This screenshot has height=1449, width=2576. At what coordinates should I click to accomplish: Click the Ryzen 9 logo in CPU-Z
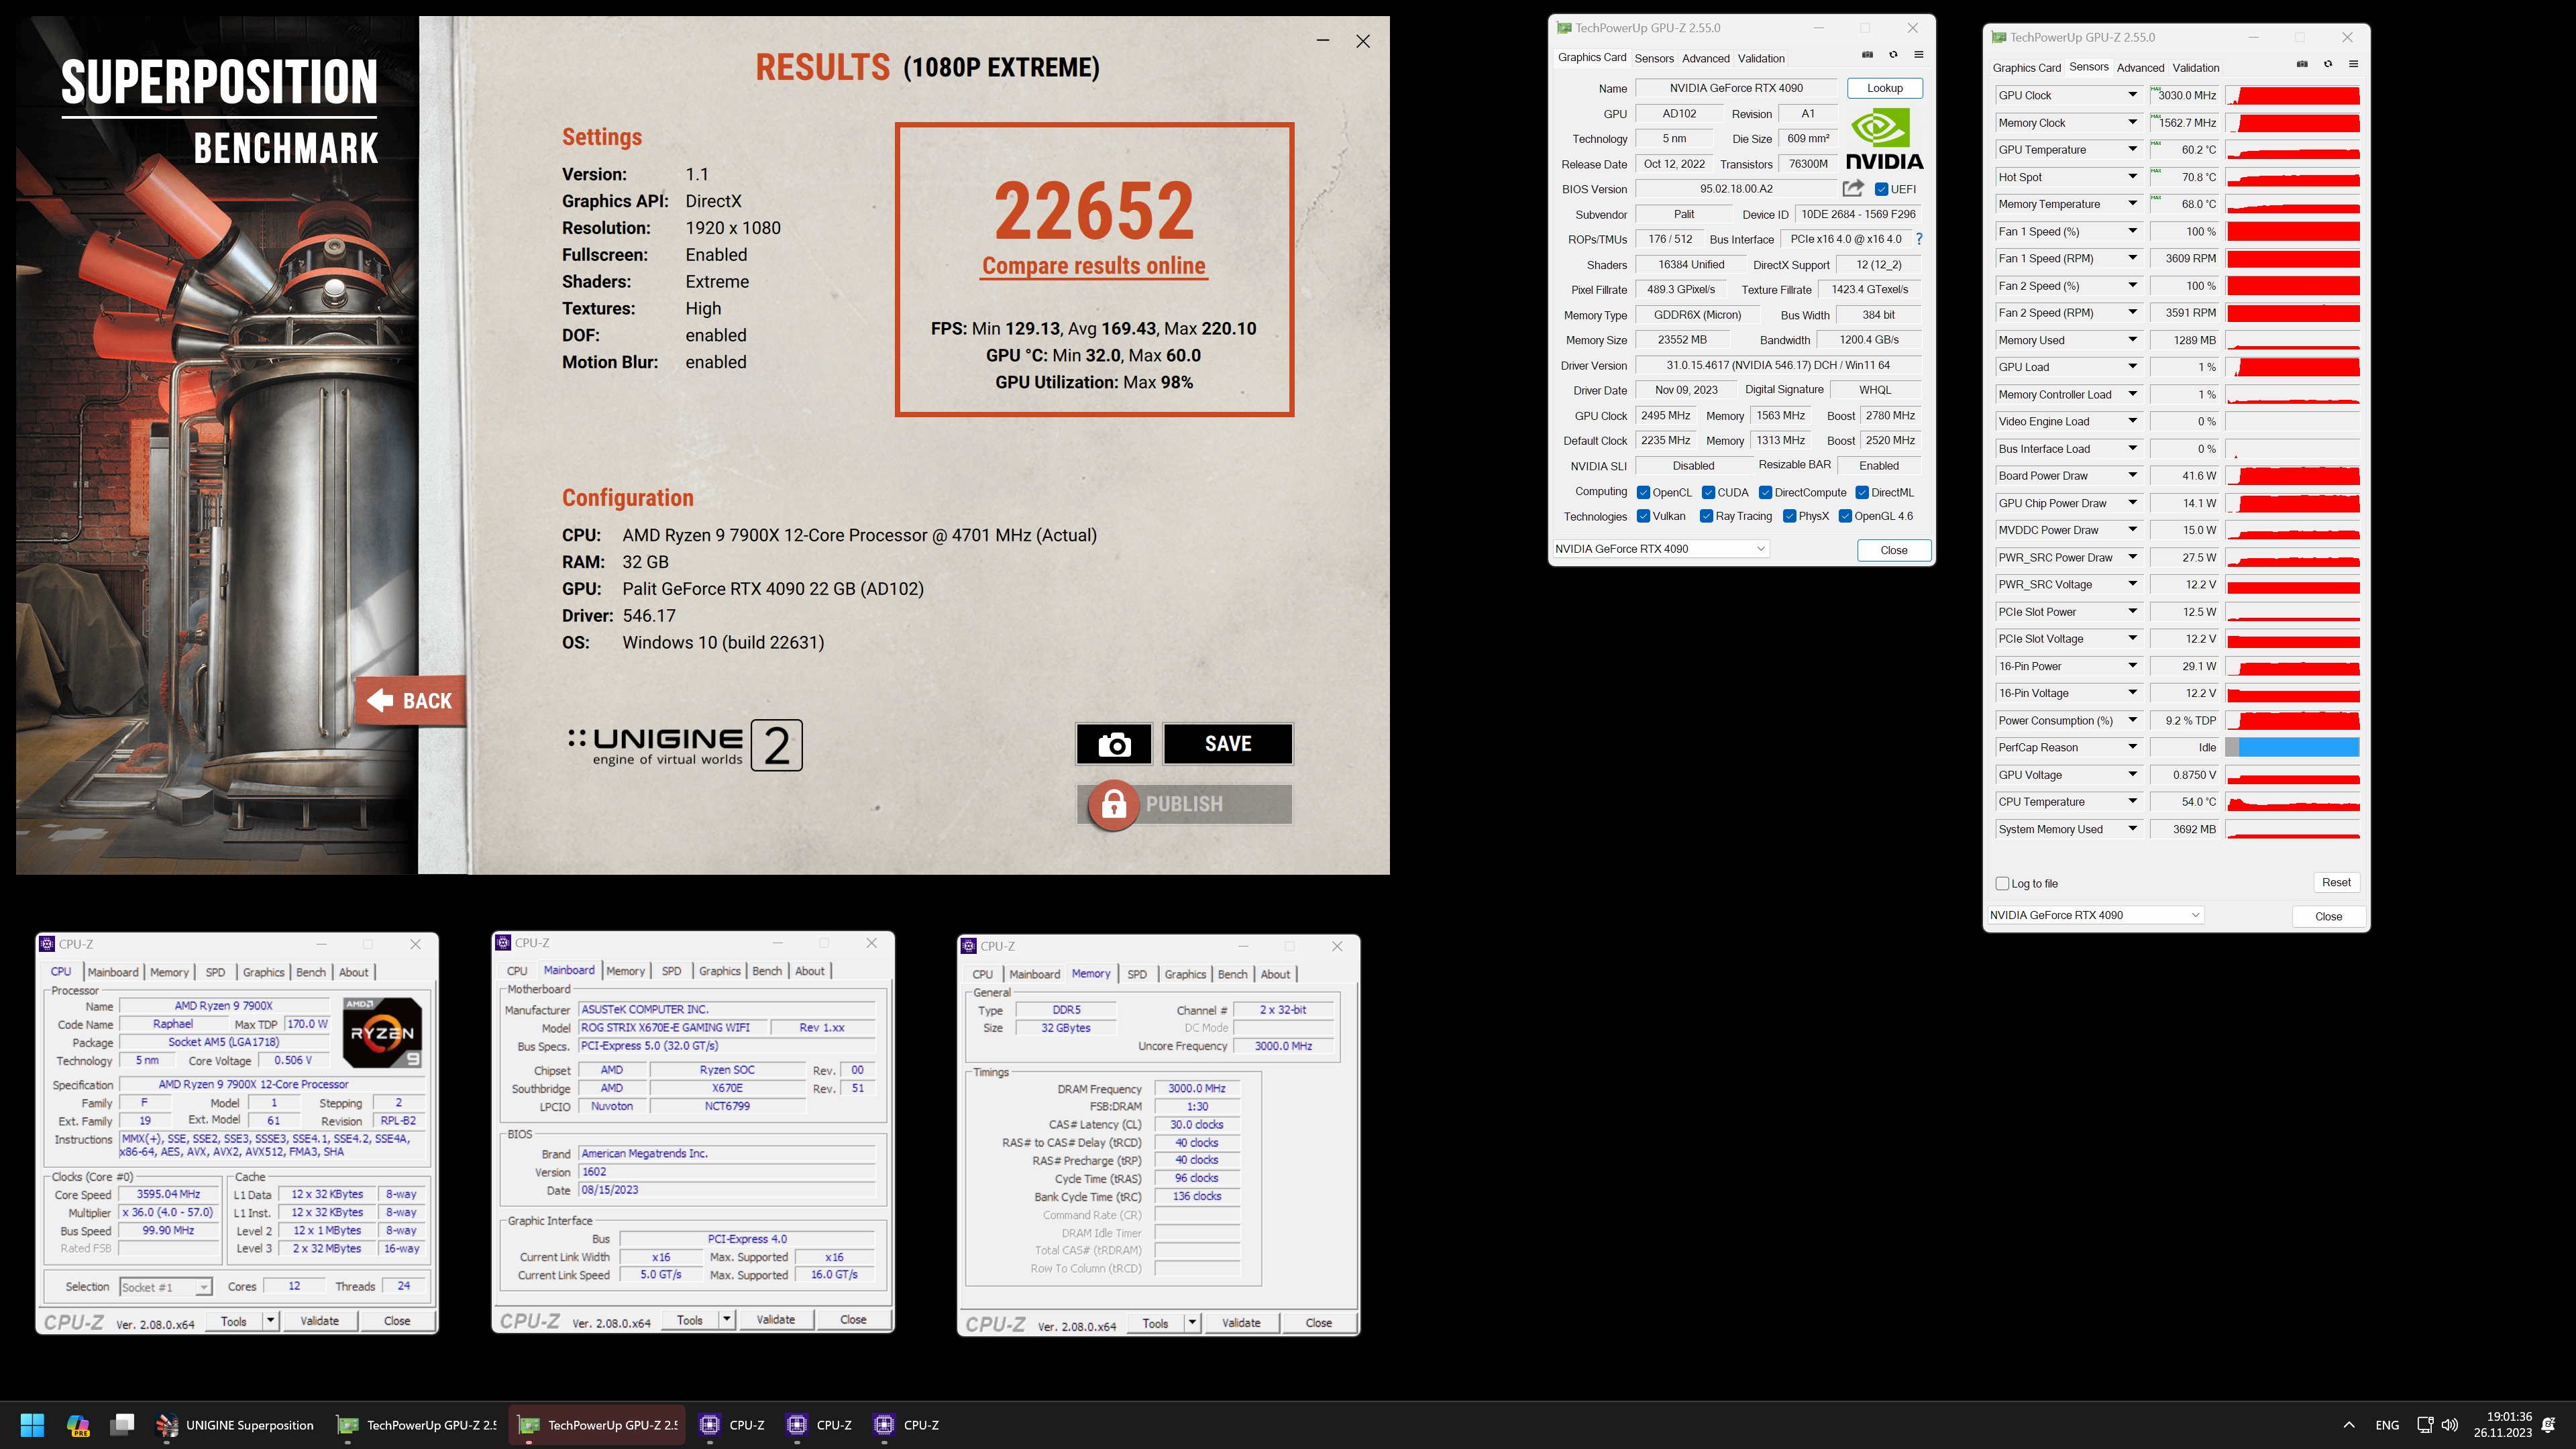pyautogui.click(x=381, y=1032)
